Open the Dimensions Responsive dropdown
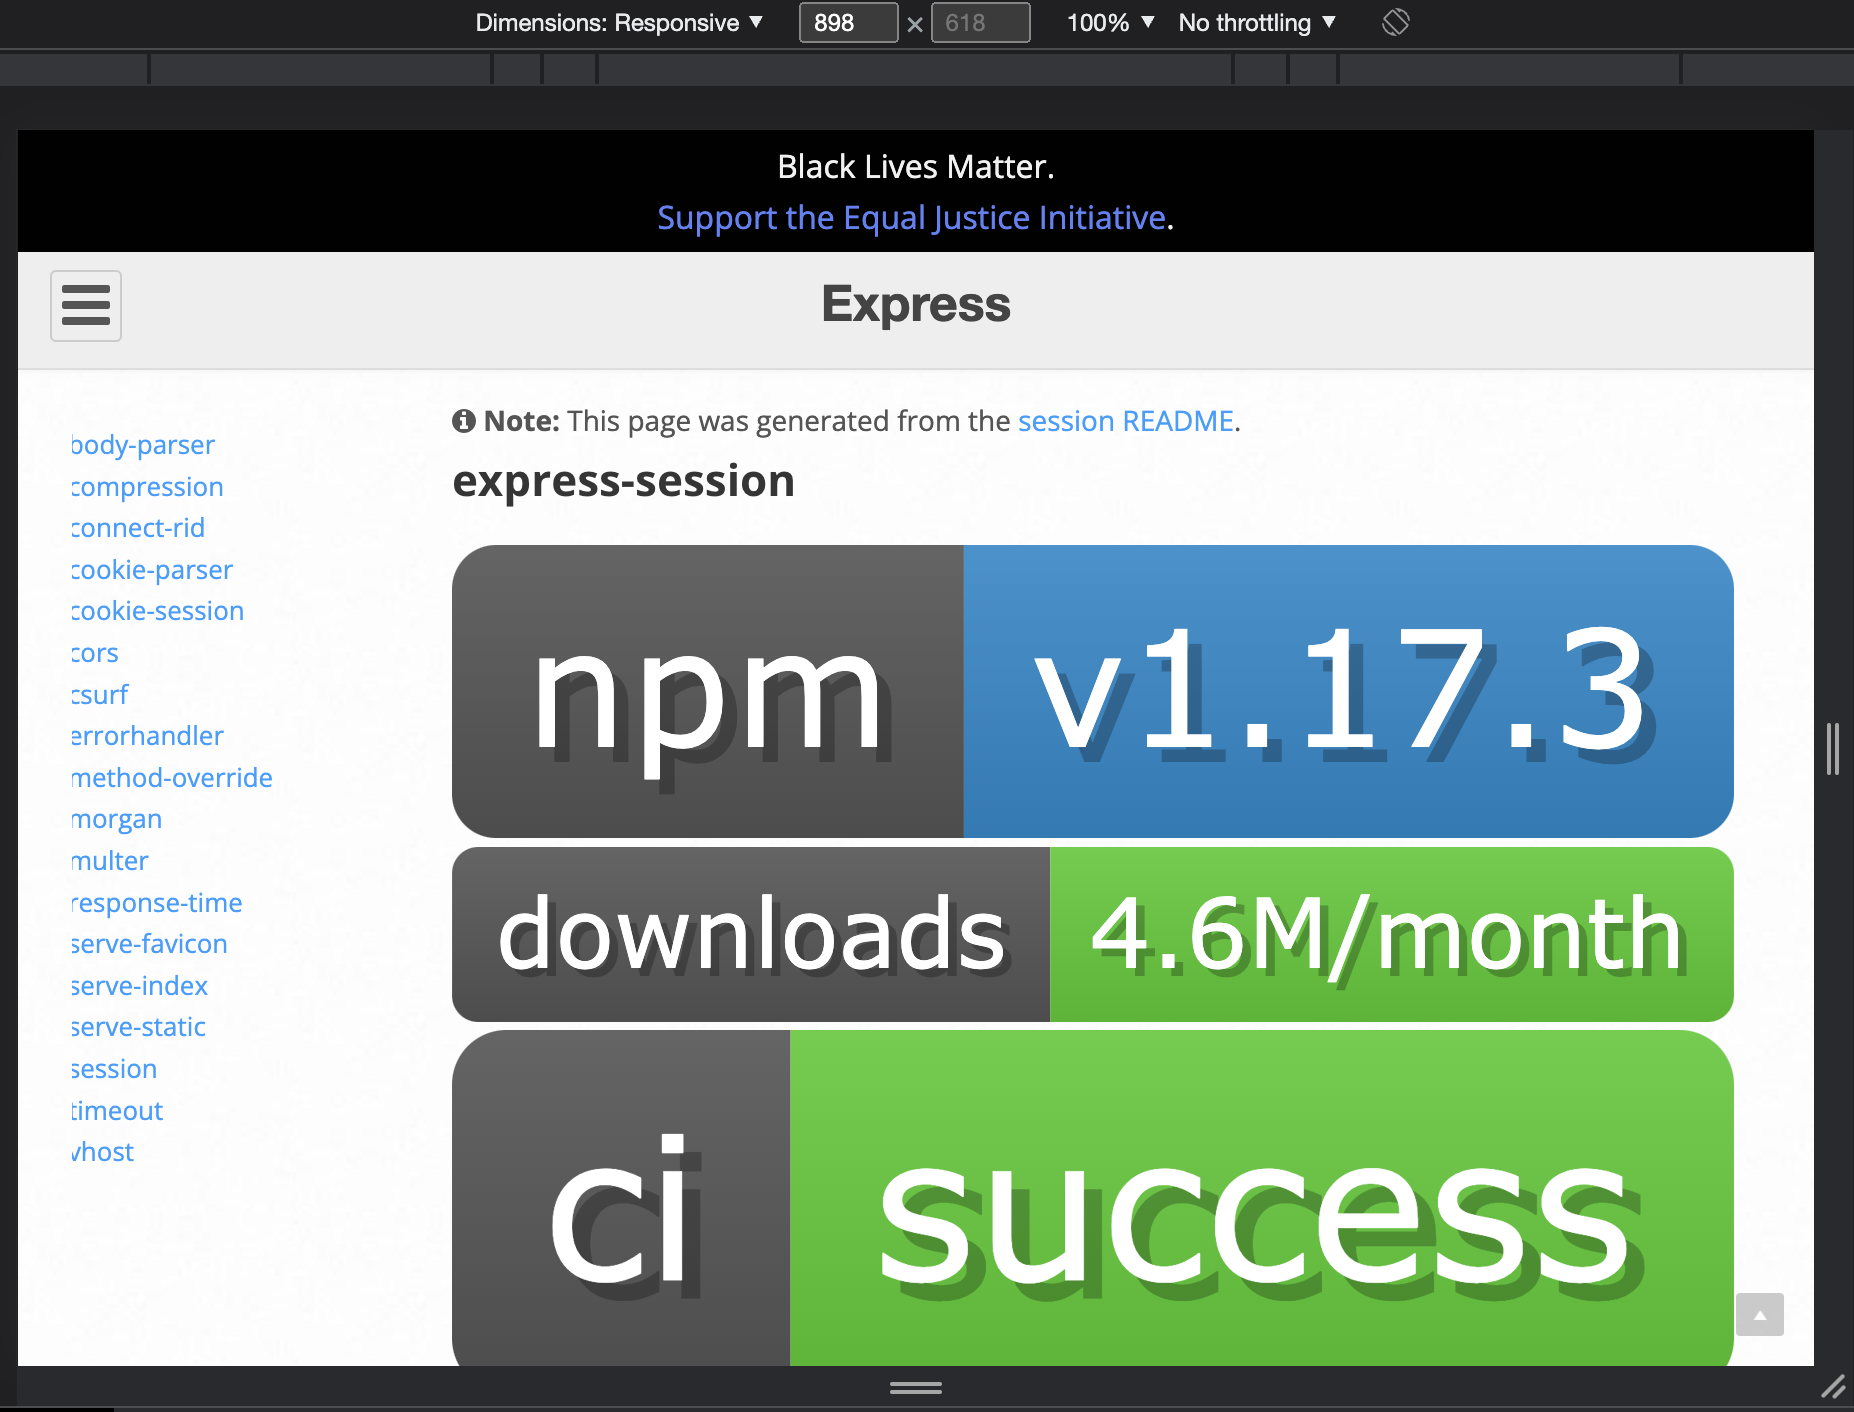Image resolution: width=1854 pixels, height=1412 pixels. pos(616,22)
